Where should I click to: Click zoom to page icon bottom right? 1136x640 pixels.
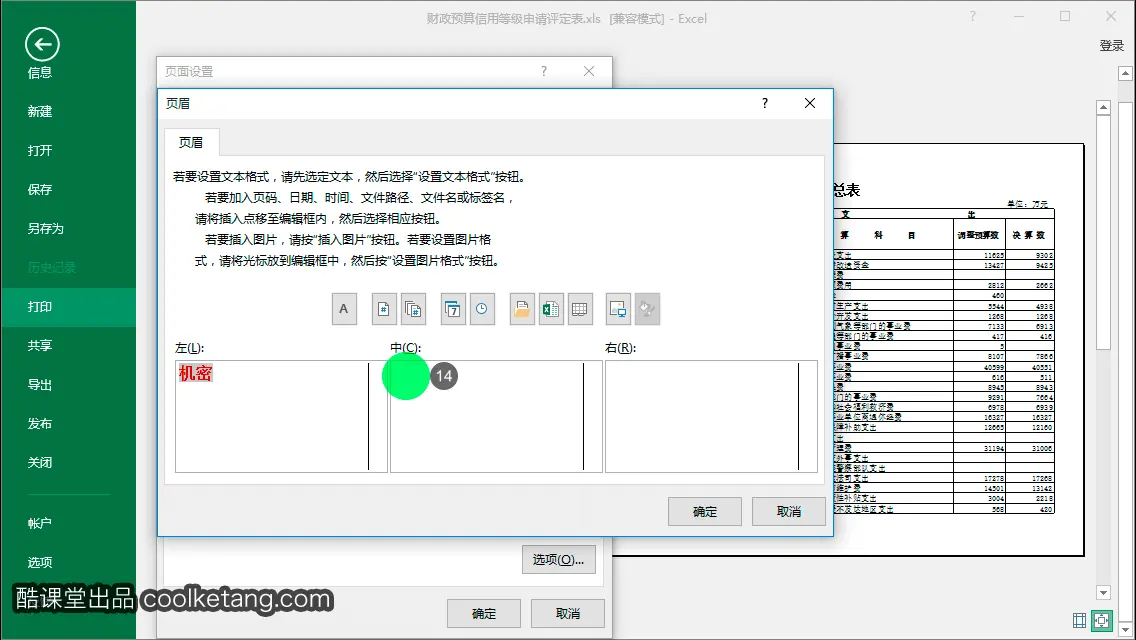(x=1102, y=620)
